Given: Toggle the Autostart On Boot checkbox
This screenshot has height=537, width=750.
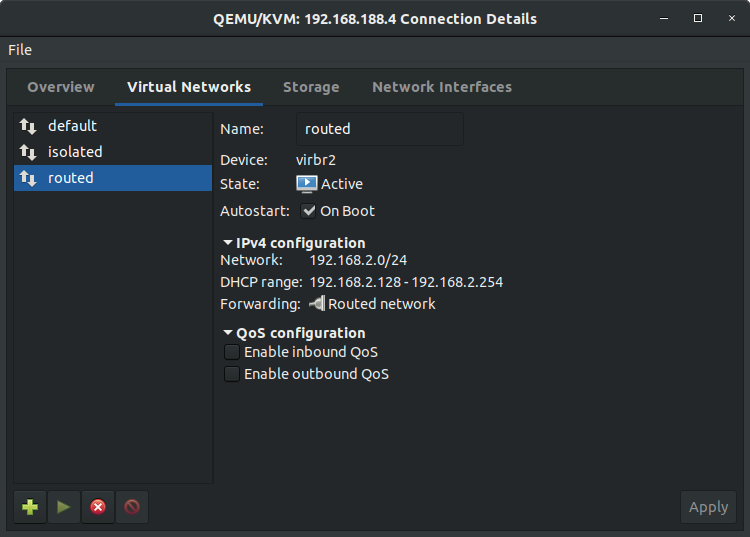Looking at the screenshot, I should 309,211.
